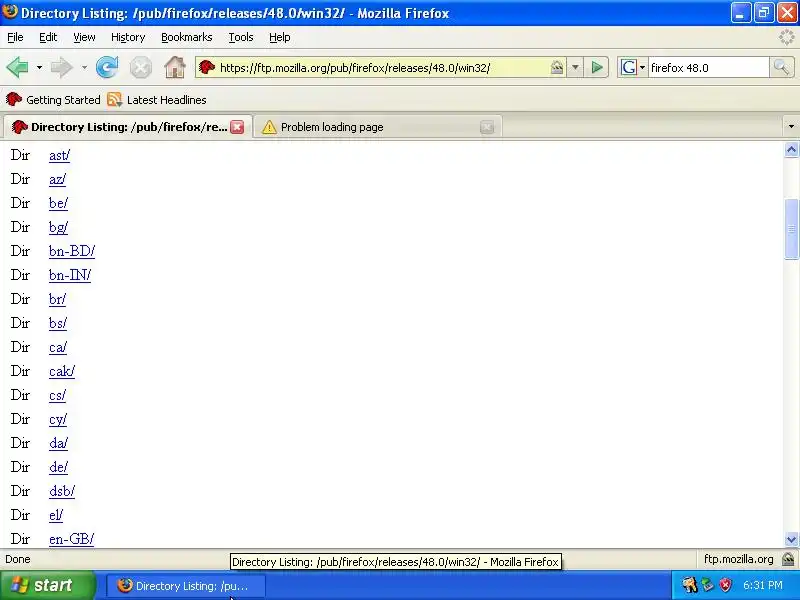Click the scrollbar up arrow

(x=791, y=150)
